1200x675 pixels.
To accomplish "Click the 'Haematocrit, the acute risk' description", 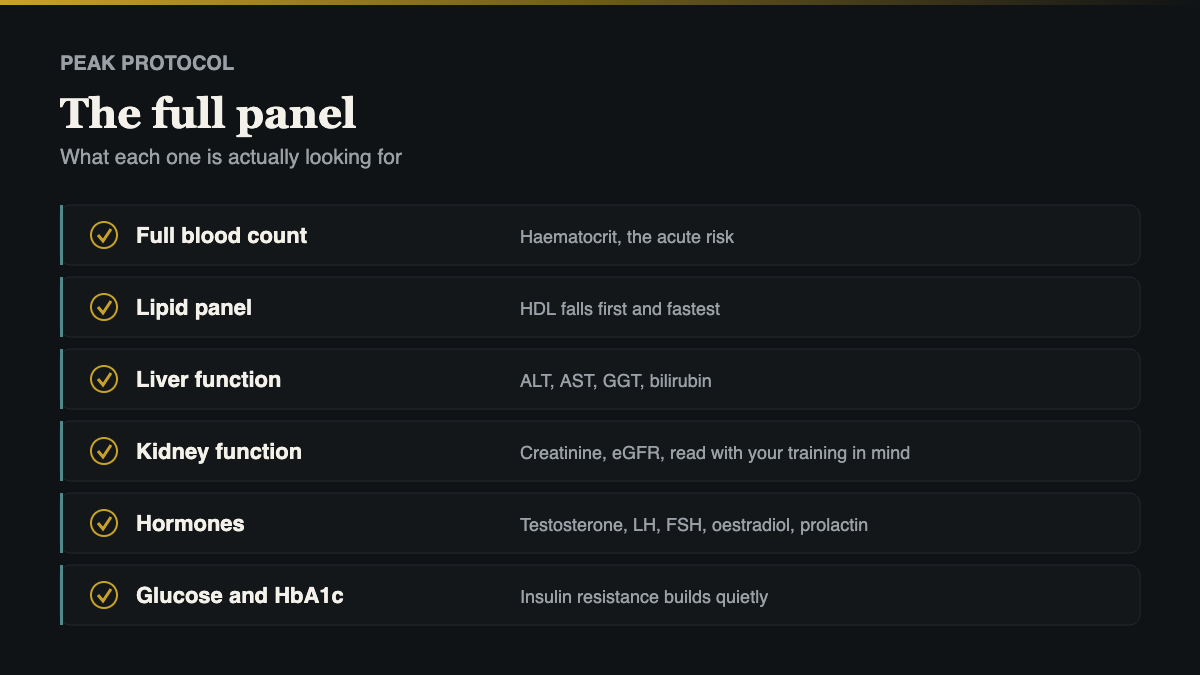I will click(x=627, y=237).
